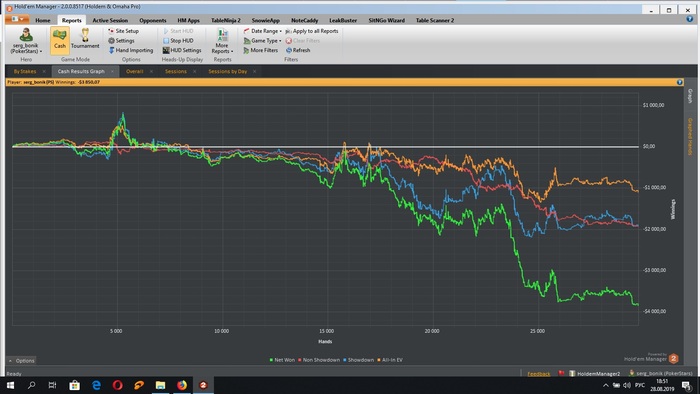700x394 pixels.
Task: Switch to the Sessions by Day tab
Action: click(x=228, y=71)
